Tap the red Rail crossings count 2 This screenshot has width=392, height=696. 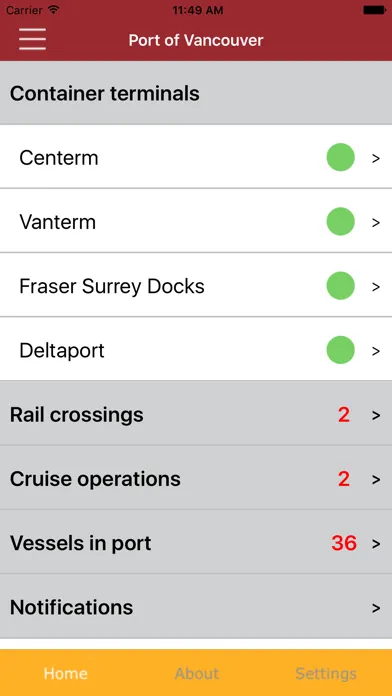[x=344, y=415]
